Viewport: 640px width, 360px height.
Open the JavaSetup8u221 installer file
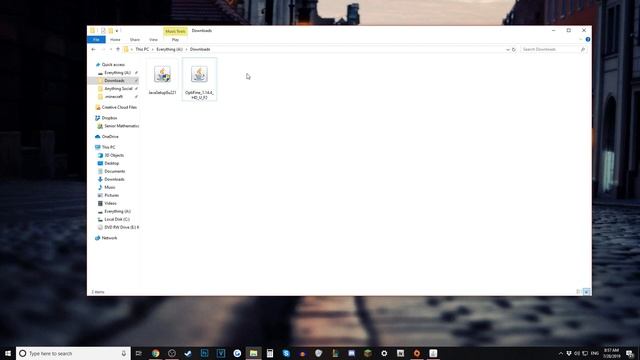pyautogui.click(x=162, y=79)
